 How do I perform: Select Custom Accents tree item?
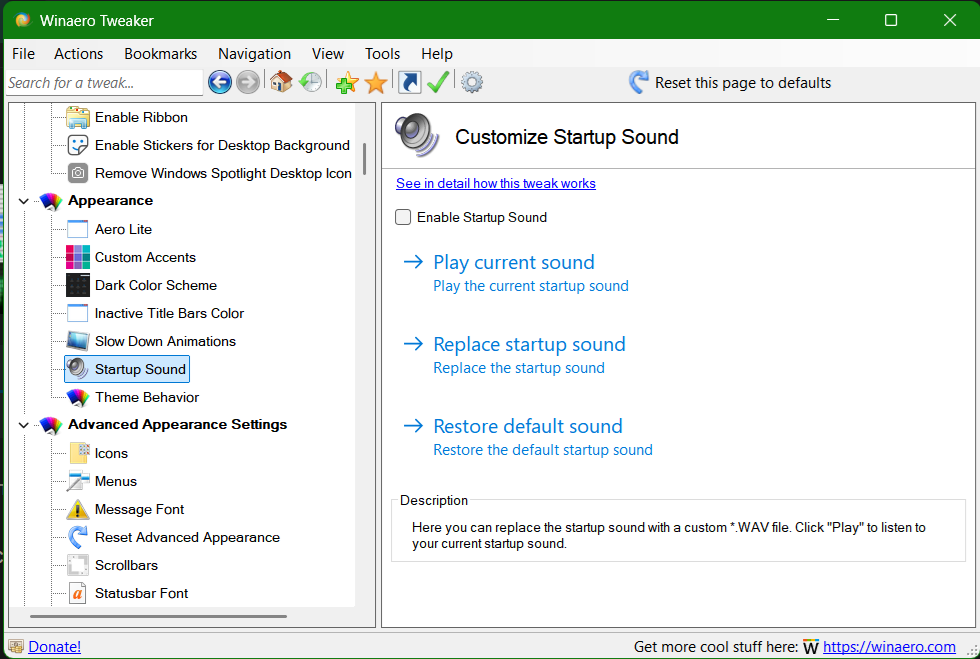tap(145, 257)
